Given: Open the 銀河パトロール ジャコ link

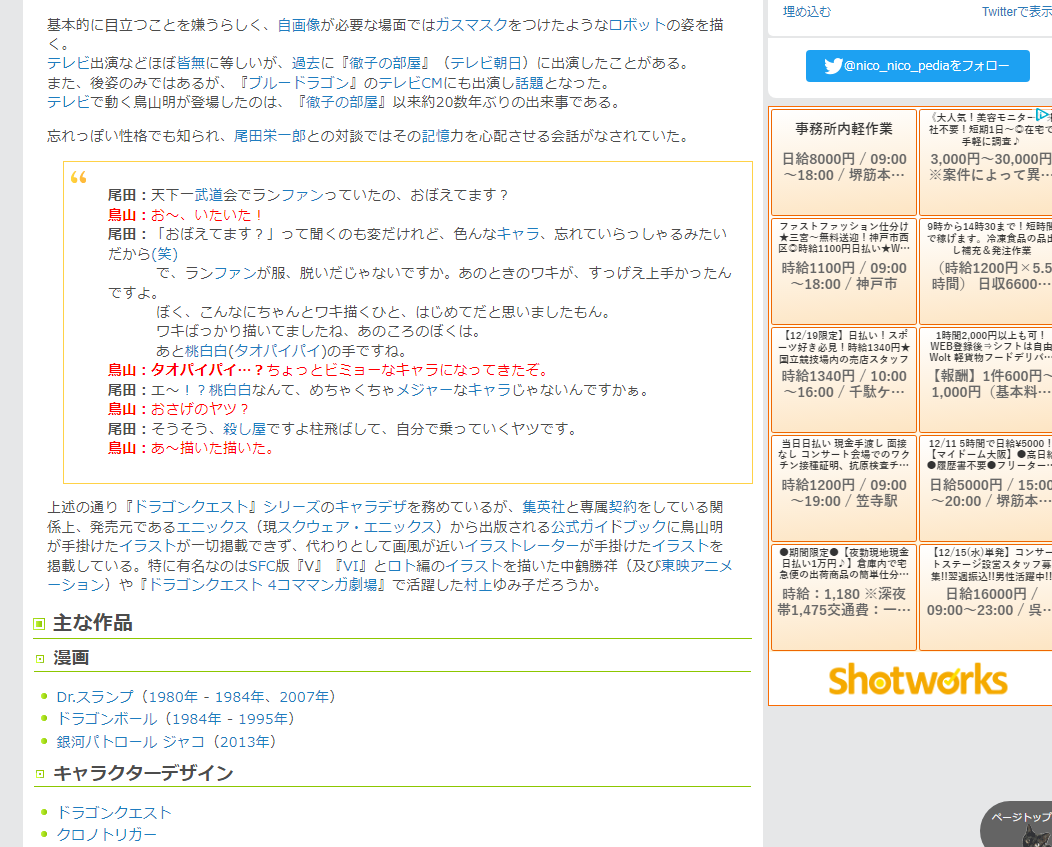Looking at the screenshot, I should (x=130, y=742).
